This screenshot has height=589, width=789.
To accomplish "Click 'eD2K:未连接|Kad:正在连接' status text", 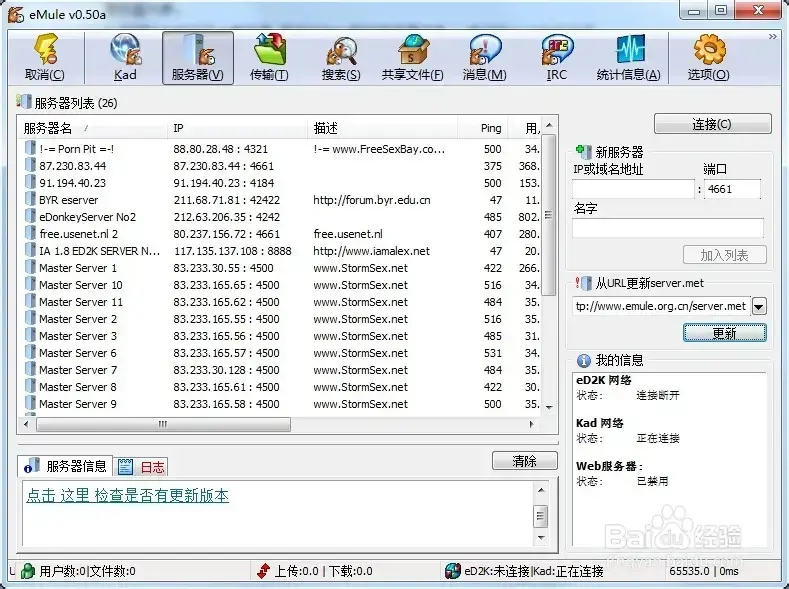I will [534, 571].
